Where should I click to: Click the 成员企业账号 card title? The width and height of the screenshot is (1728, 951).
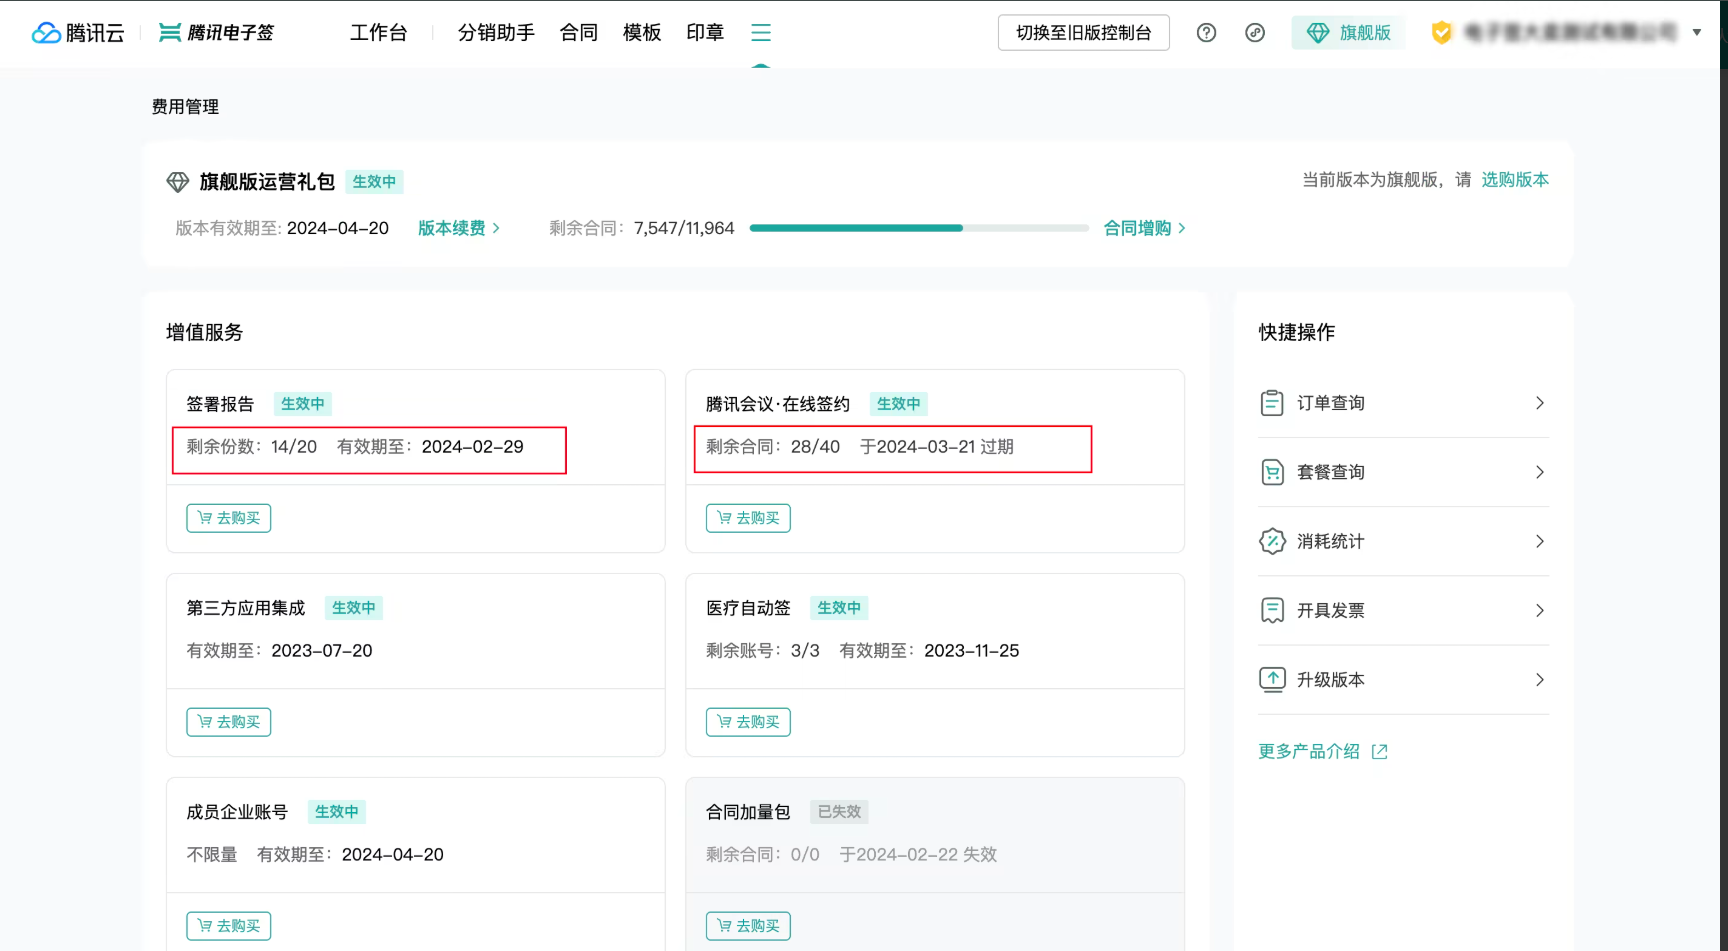[x=237, y=812]
